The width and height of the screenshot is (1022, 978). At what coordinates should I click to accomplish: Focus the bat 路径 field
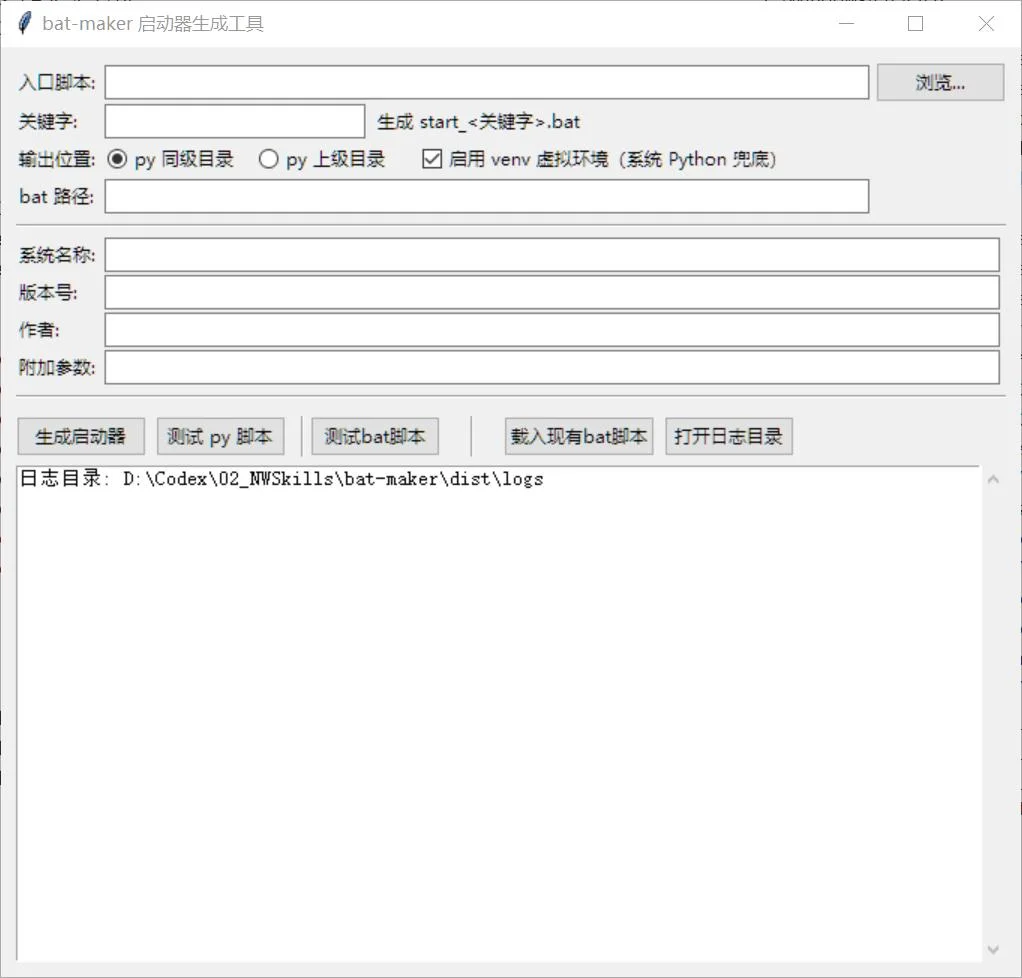[x=487, y=196]
